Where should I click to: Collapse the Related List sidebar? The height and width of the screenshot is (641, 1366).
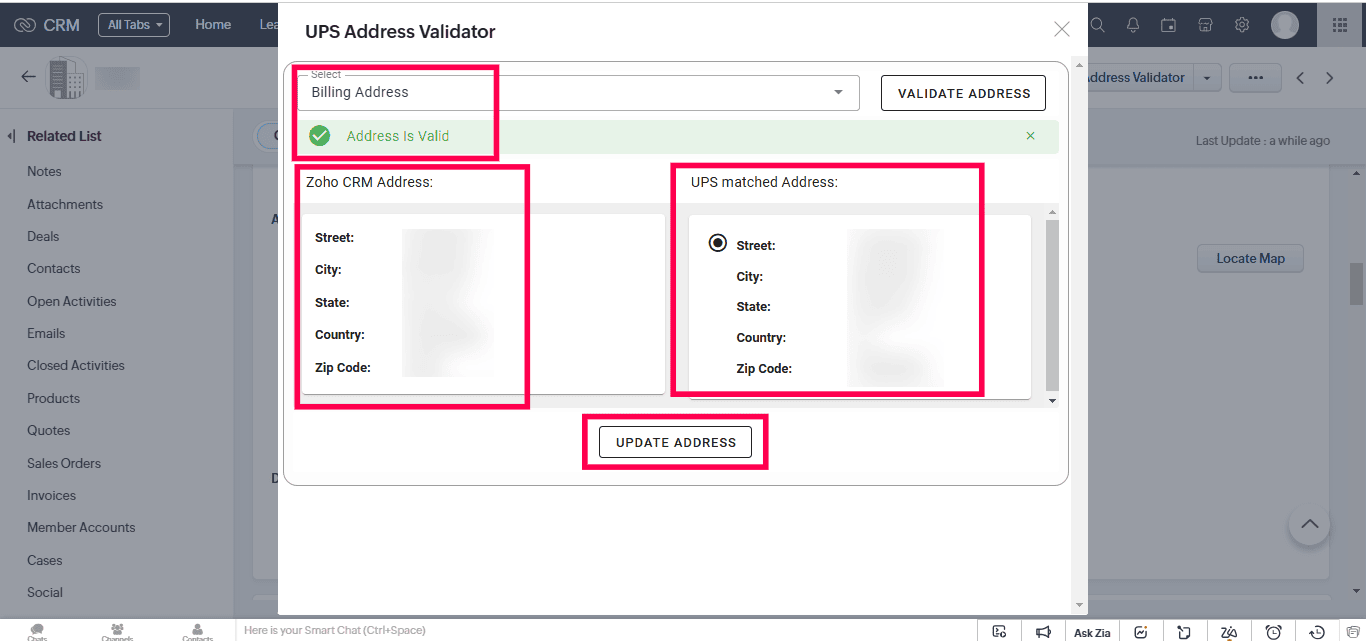pyautogui.click(x=11, y=136)
